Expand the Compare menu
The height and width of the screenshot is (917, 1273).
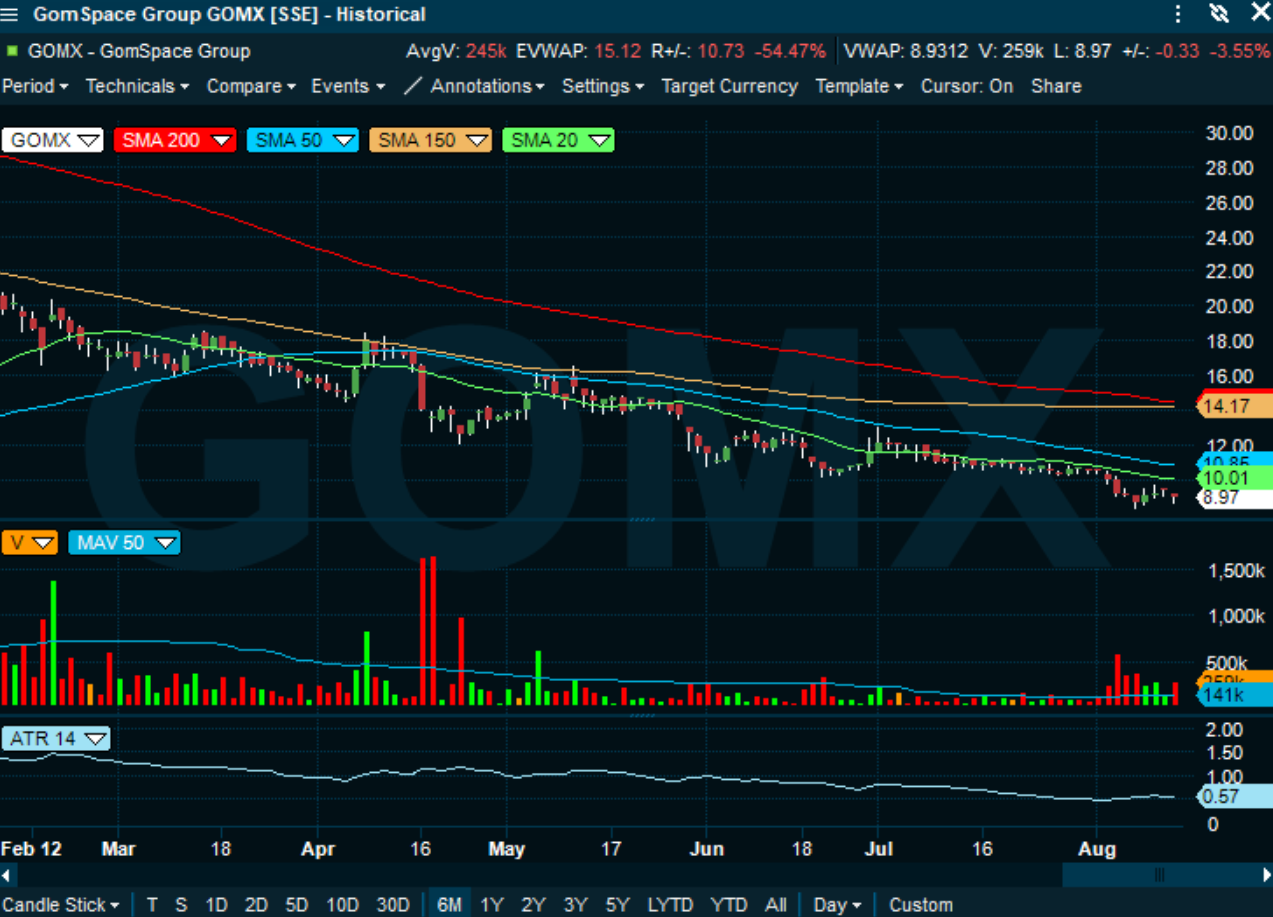(x=251, y=86)
